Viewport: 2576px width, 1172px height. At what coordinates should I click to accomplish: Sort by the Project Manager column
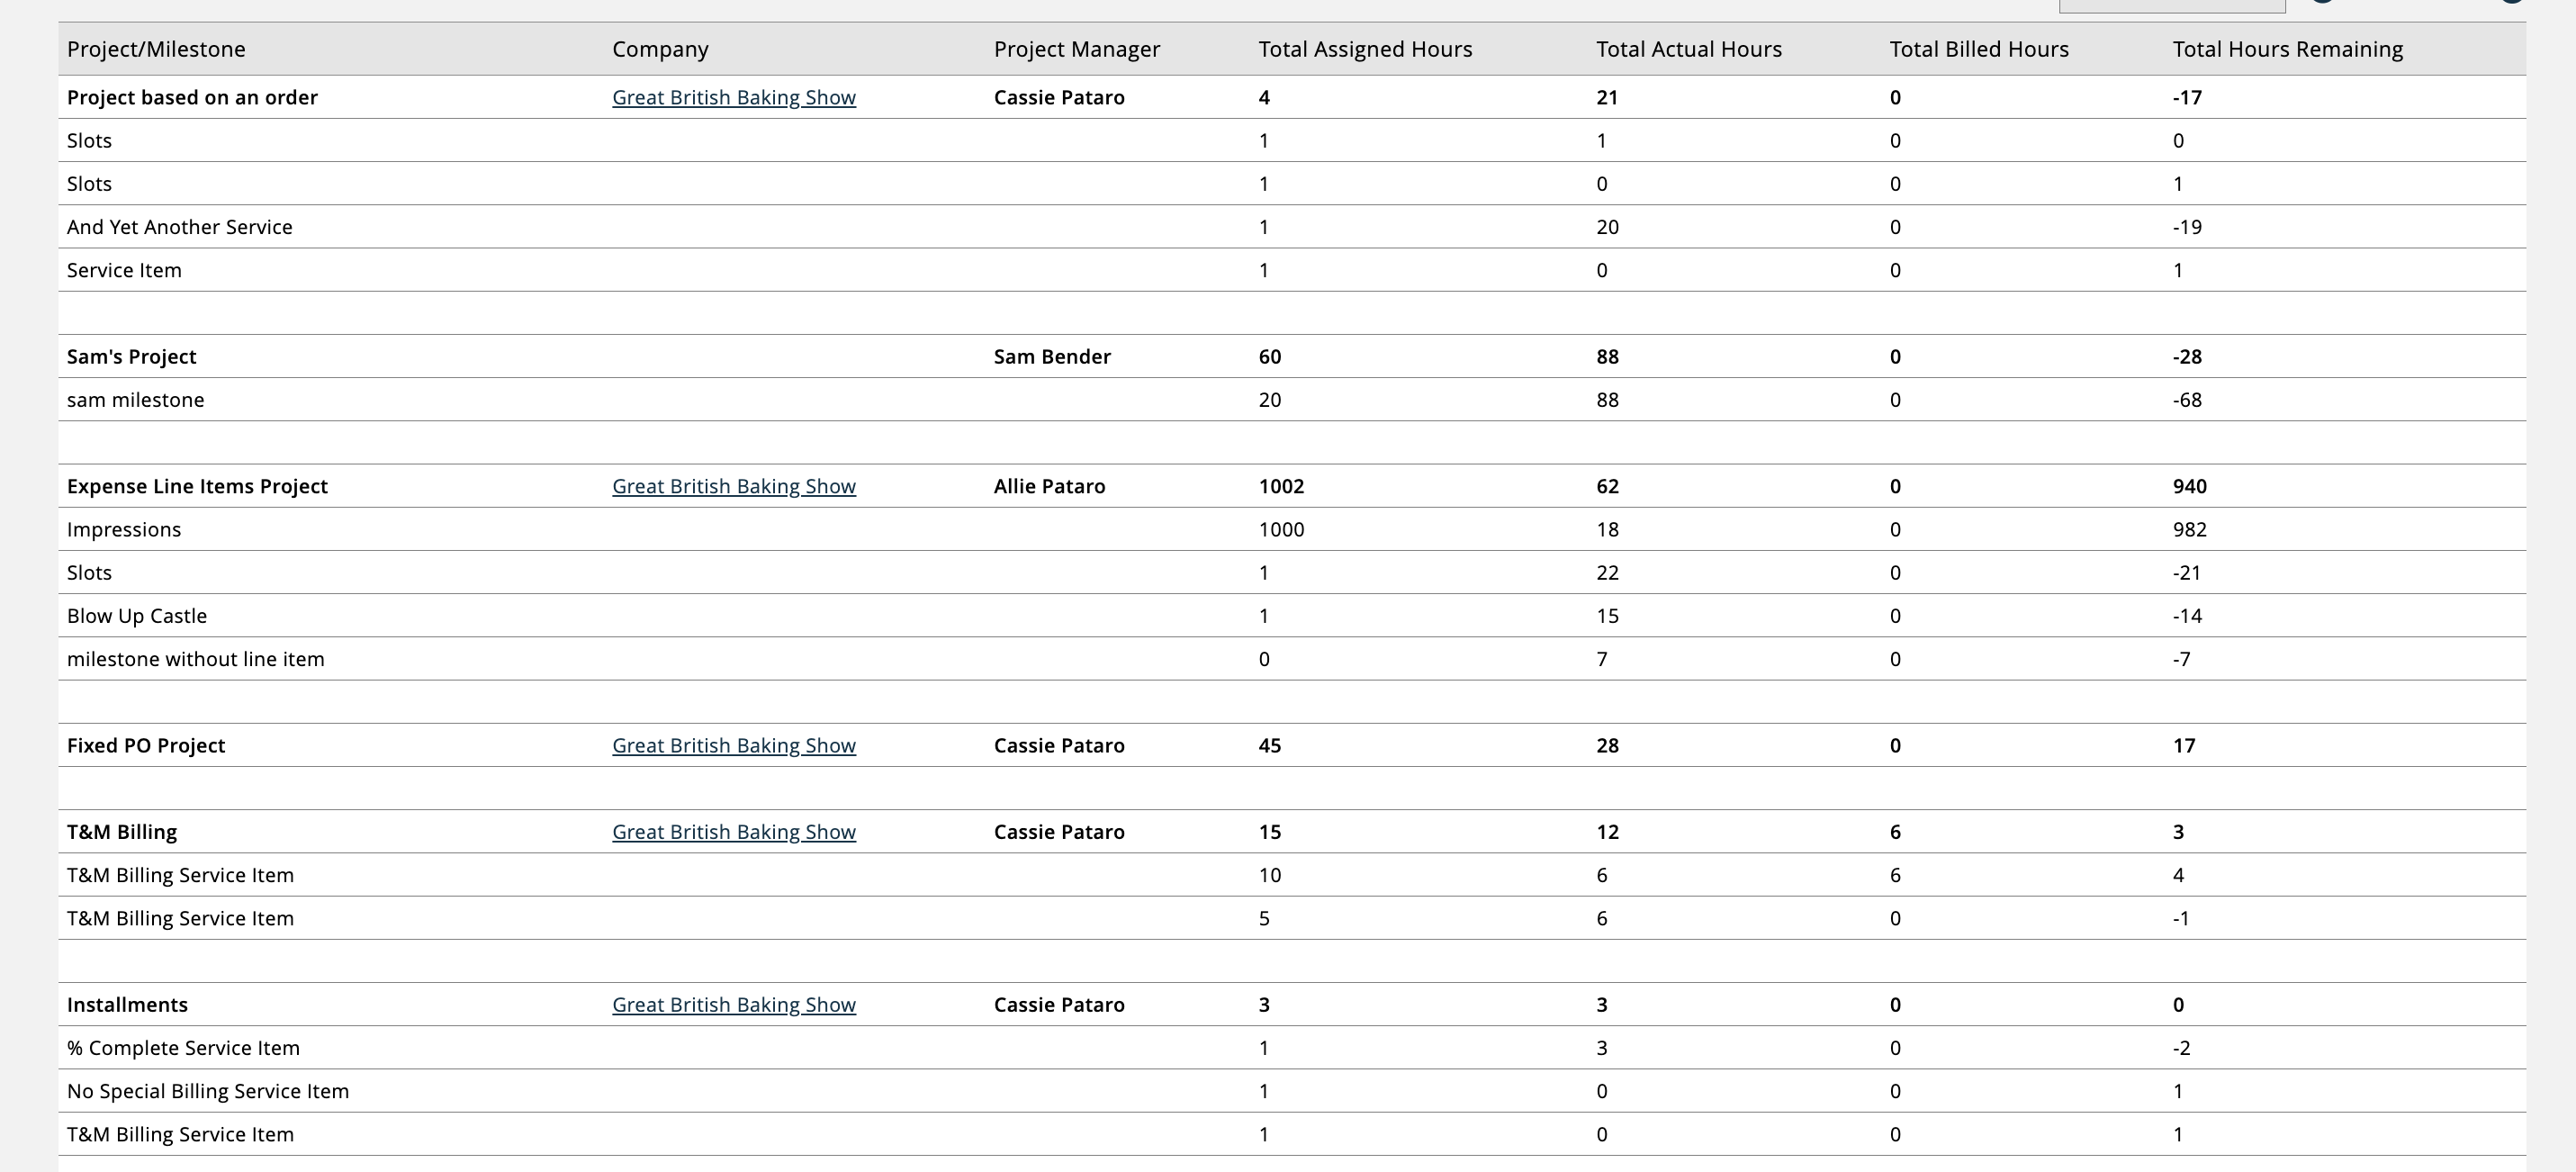1076,48
